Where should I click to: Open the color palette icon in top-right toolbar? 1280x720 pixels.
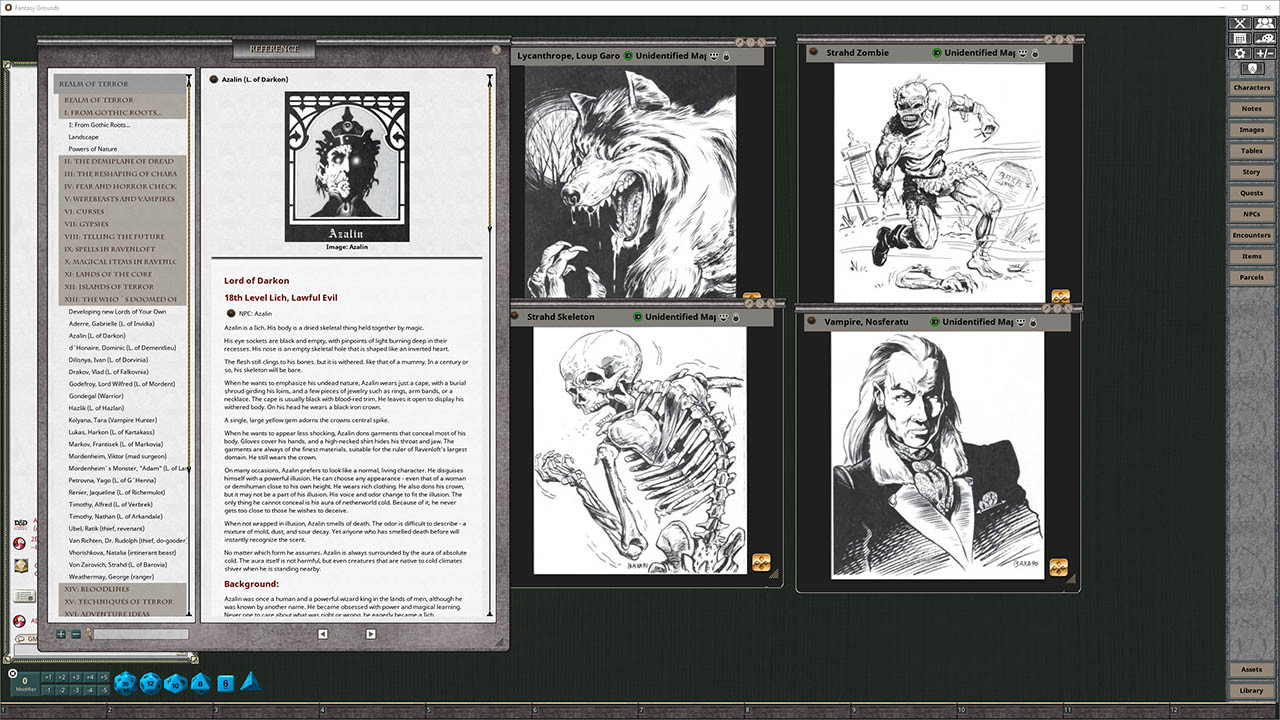[1265, 38]
